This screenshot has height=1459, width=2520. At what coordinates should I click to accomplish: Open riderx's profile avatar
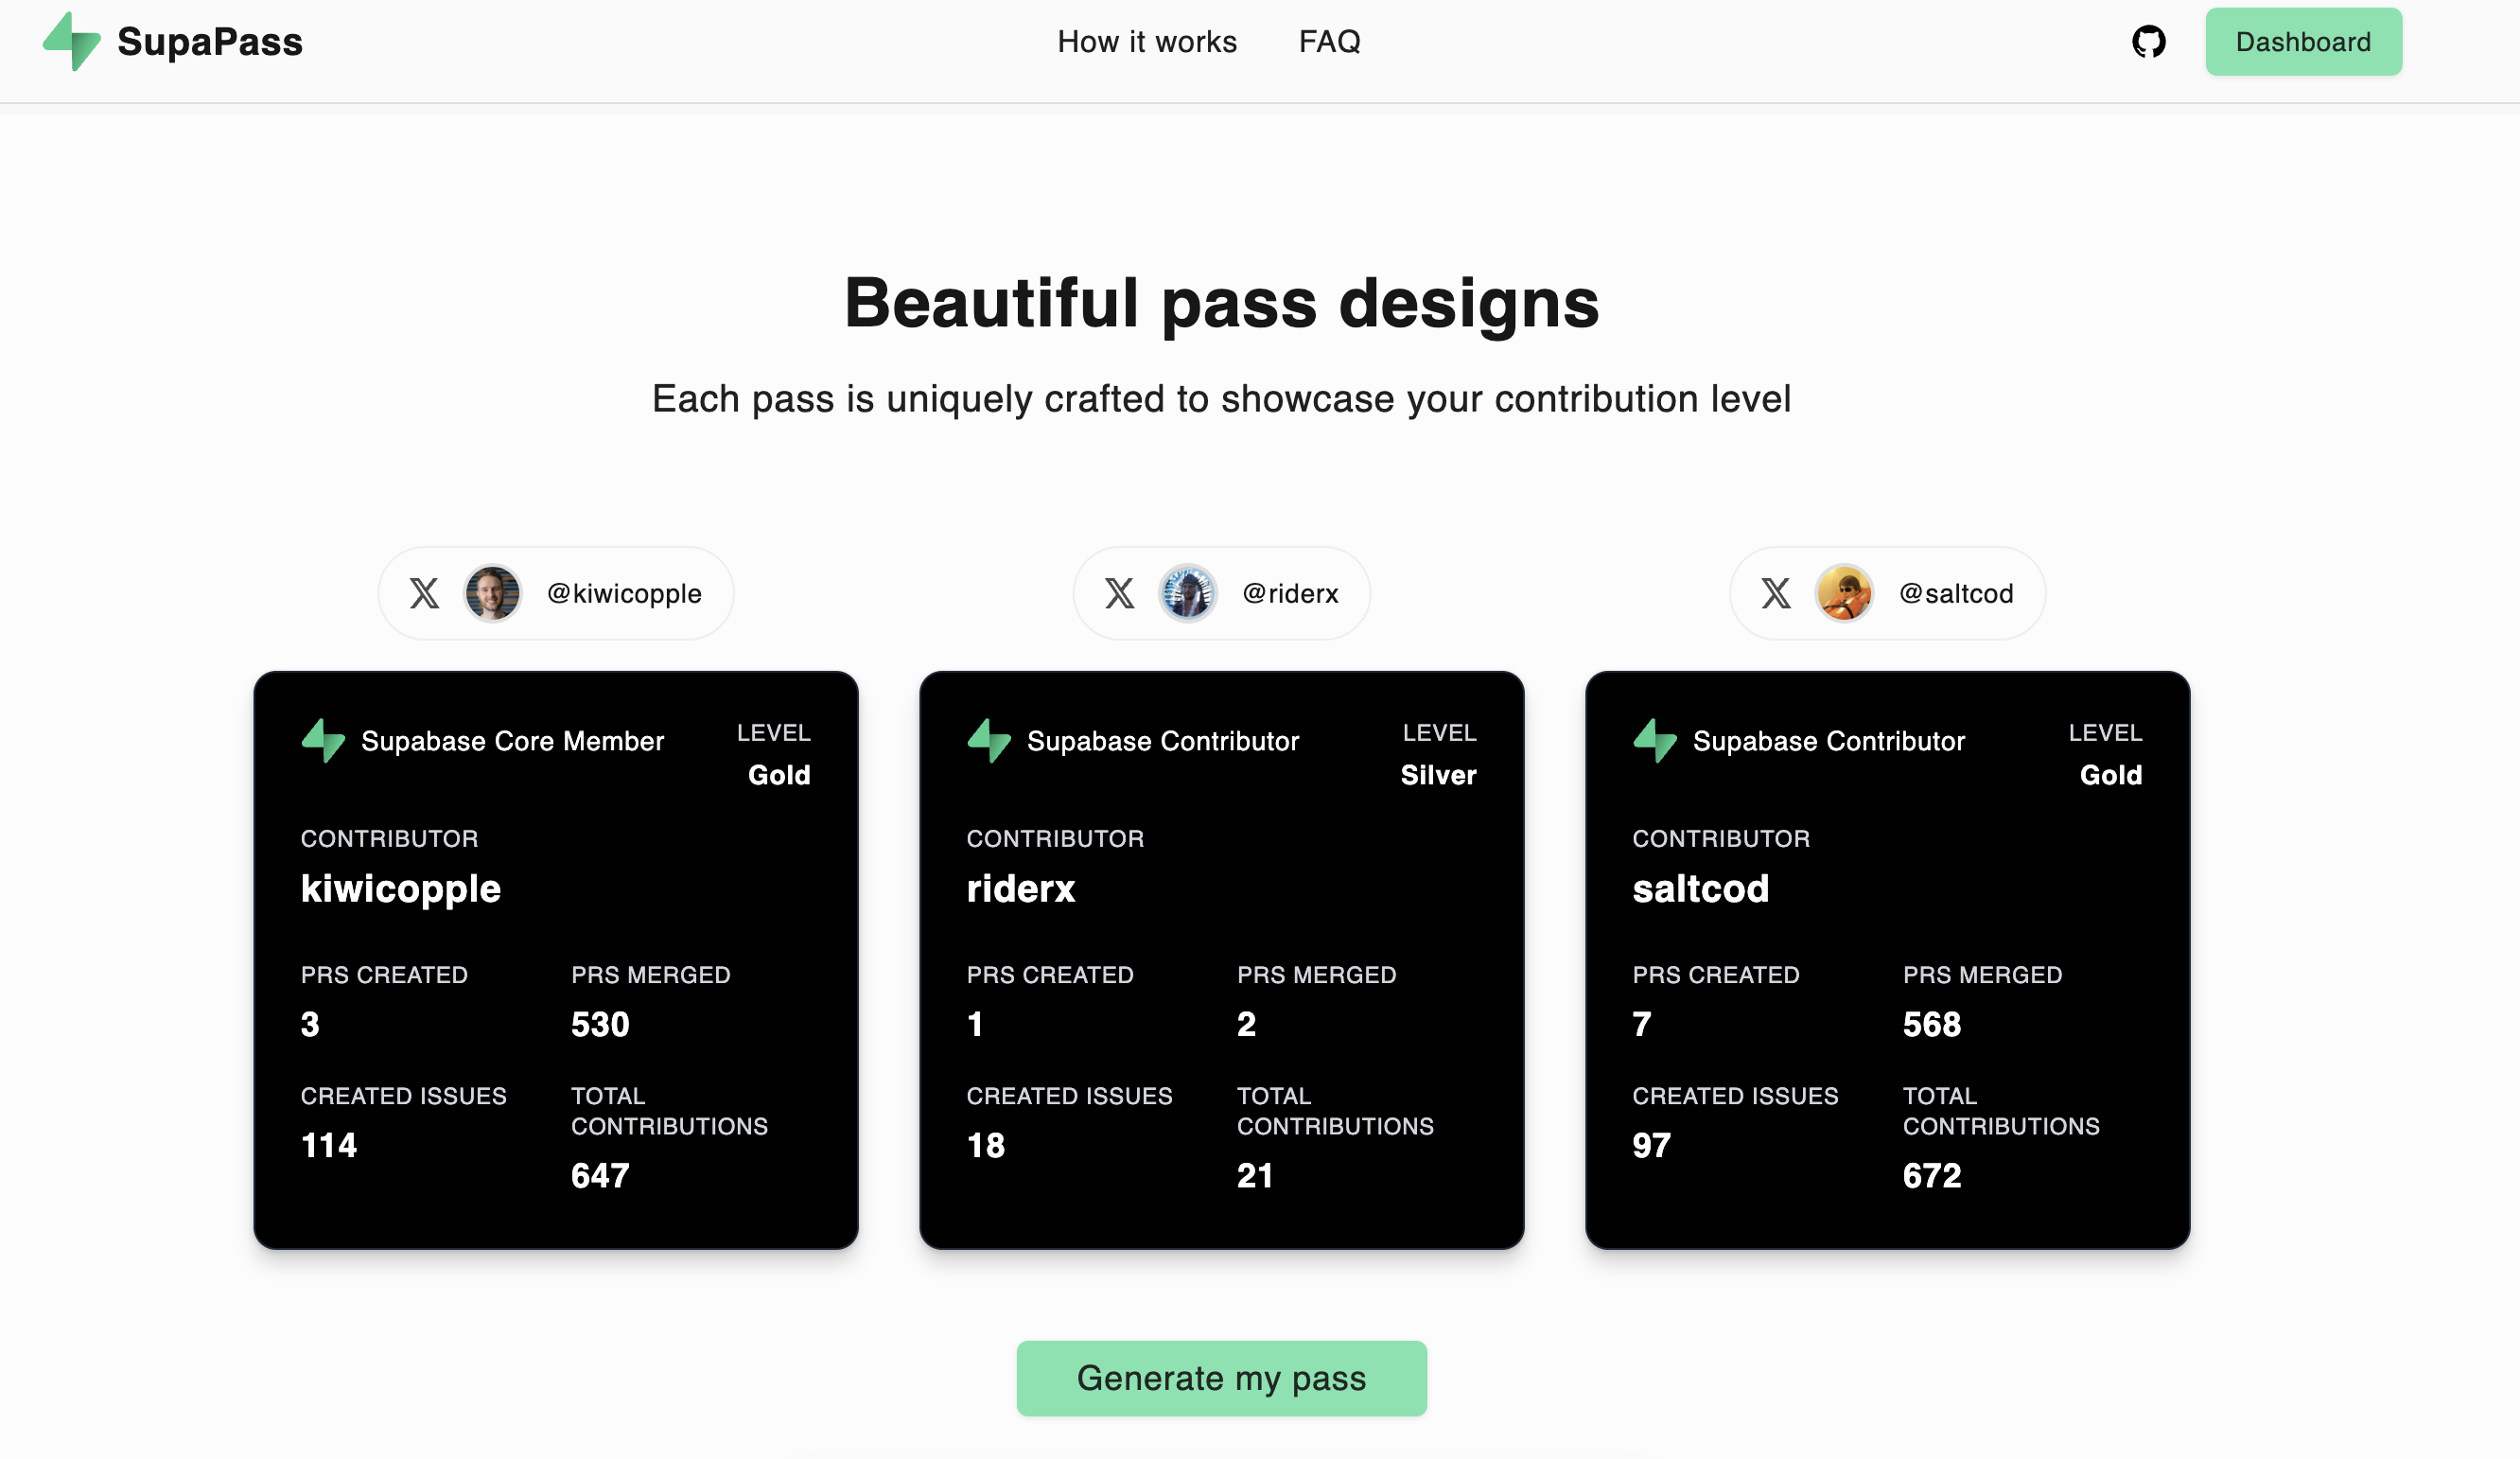[x=1187, y=593]
